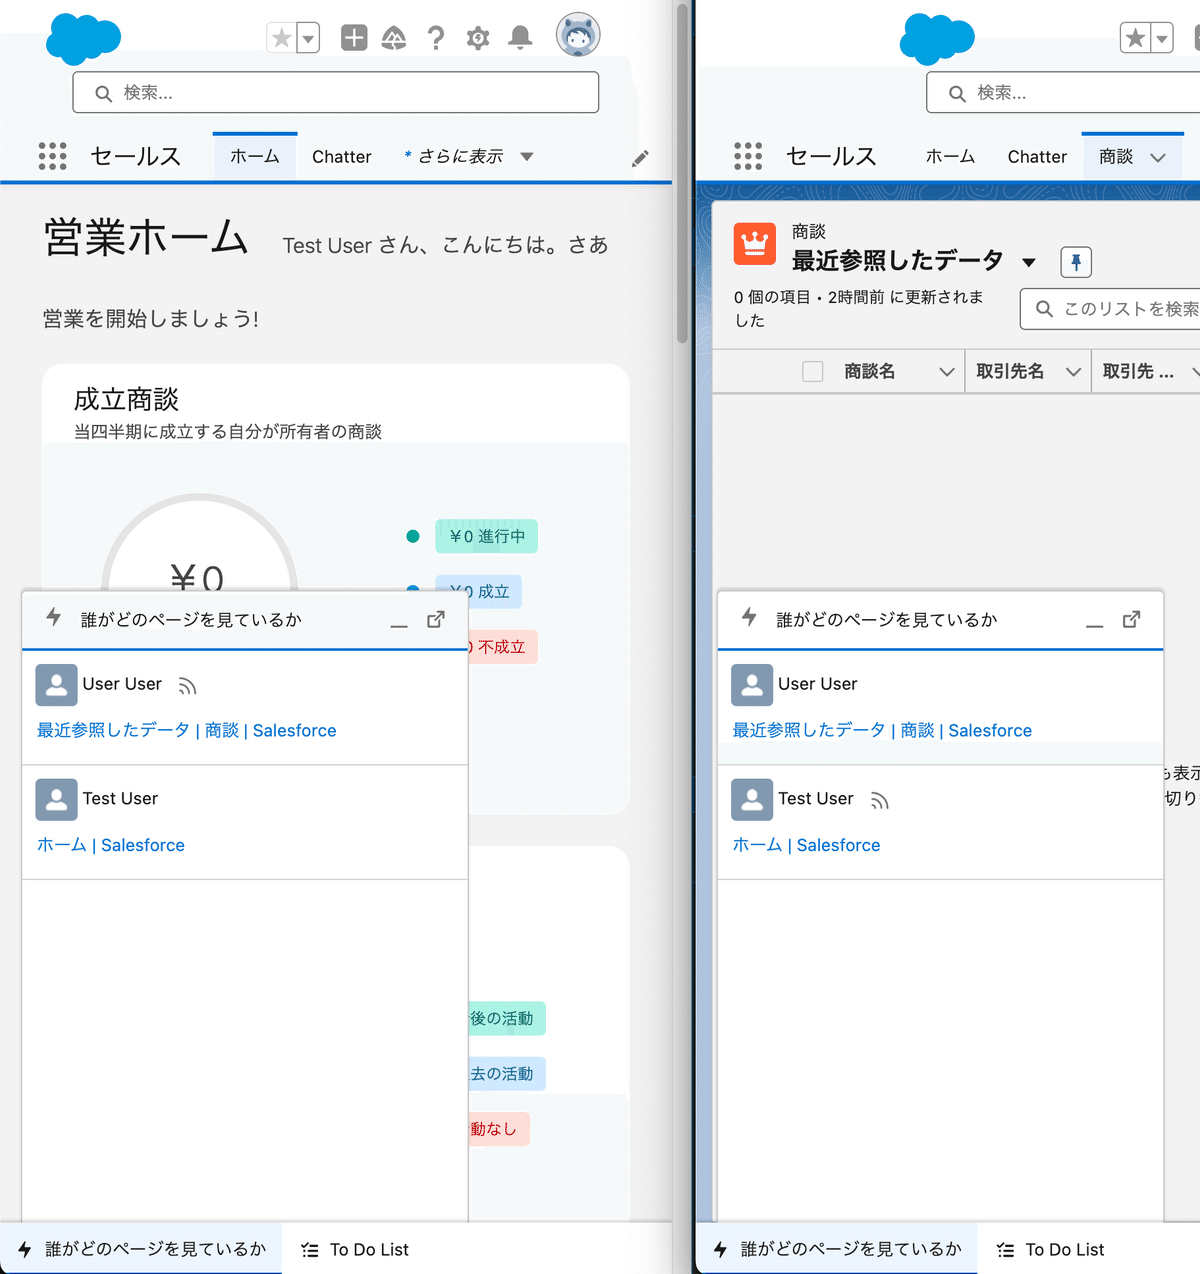Open favorites list dropdown in left window
Image resolution: width=1200 pixels, height=1274 pixels.
pos(308,39)
